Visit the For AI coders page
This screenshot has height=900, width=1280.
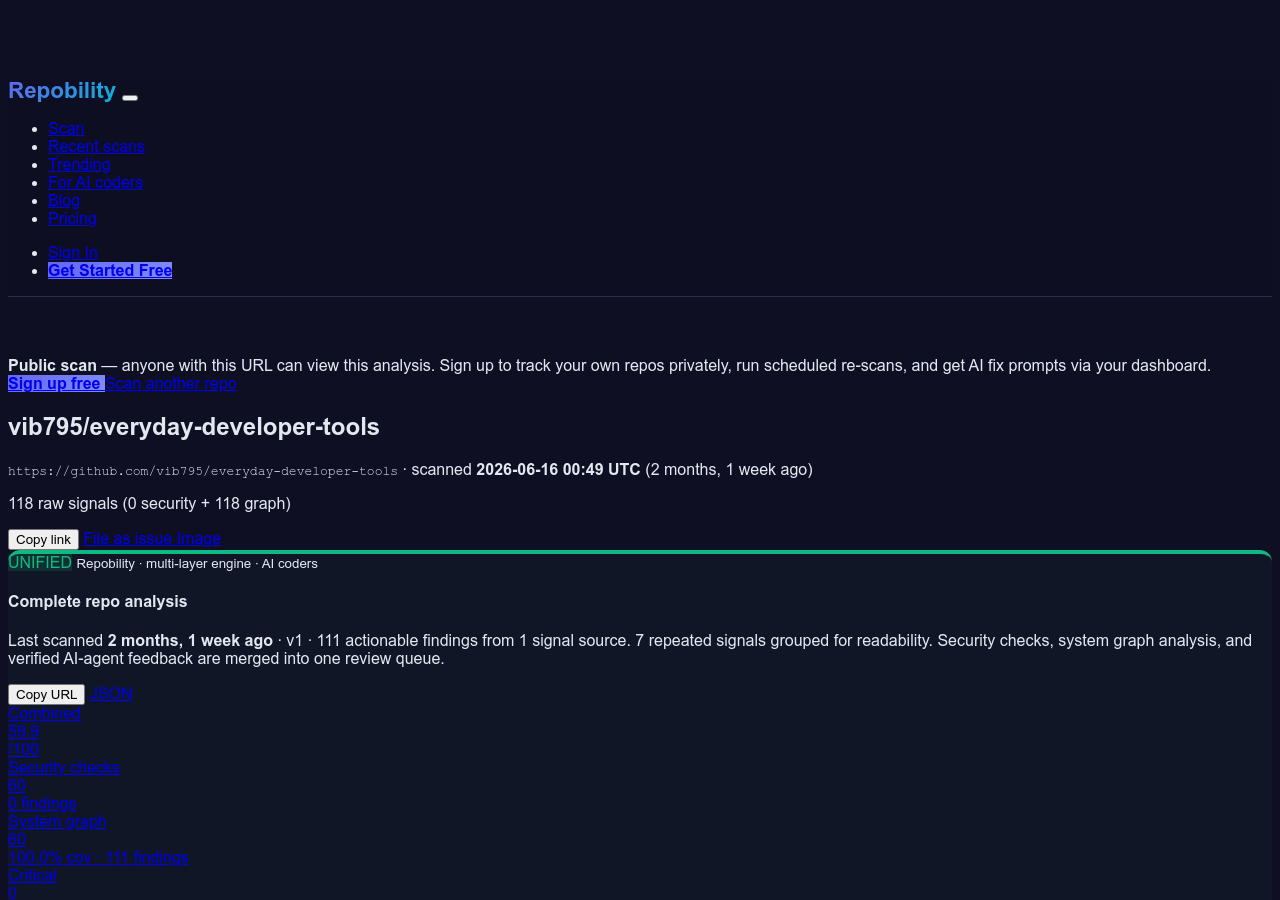click(x=95, y=182)
